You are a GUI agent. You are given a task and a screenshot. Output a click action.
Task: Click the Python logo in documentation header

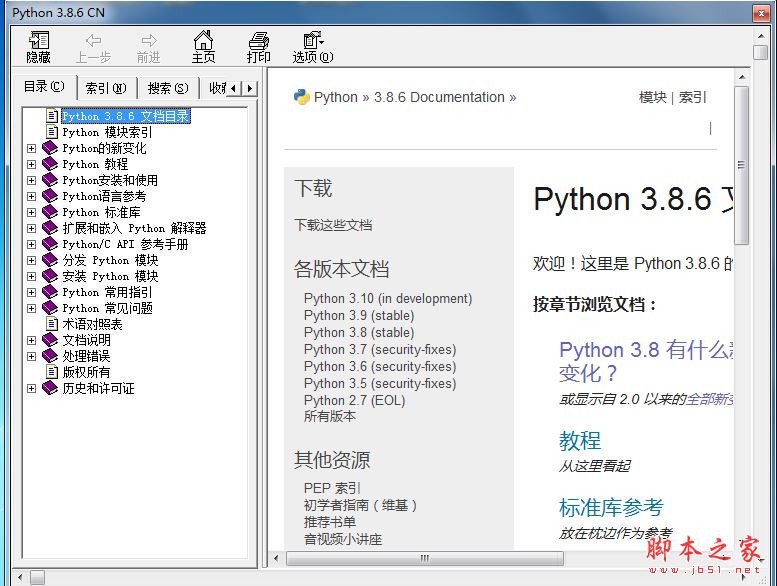tap(302, 97)
